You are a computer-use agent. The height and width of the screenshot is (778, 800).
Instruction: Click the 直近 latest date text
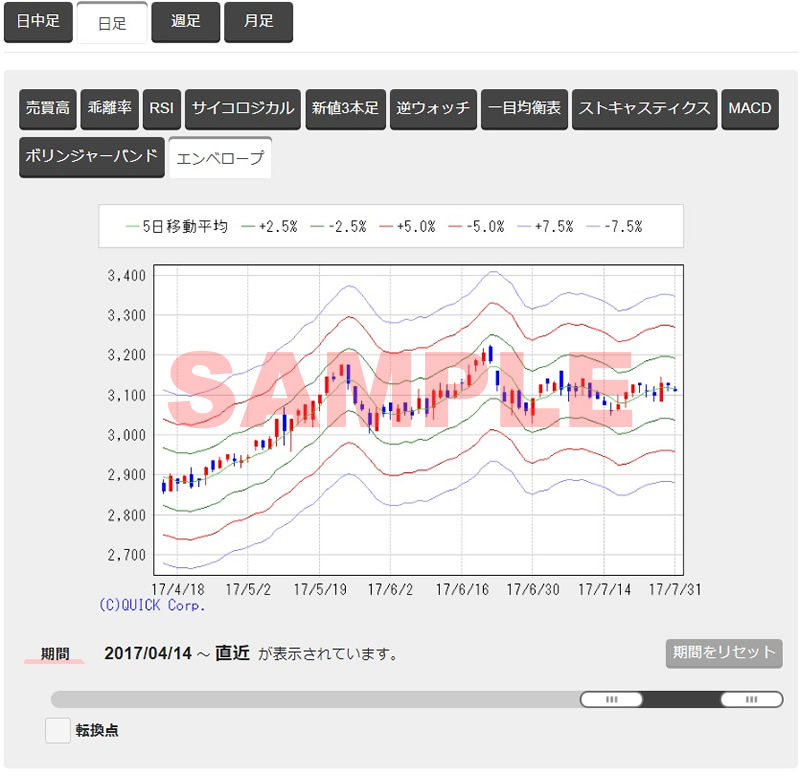pyautogui.click(x=232, y=654)
